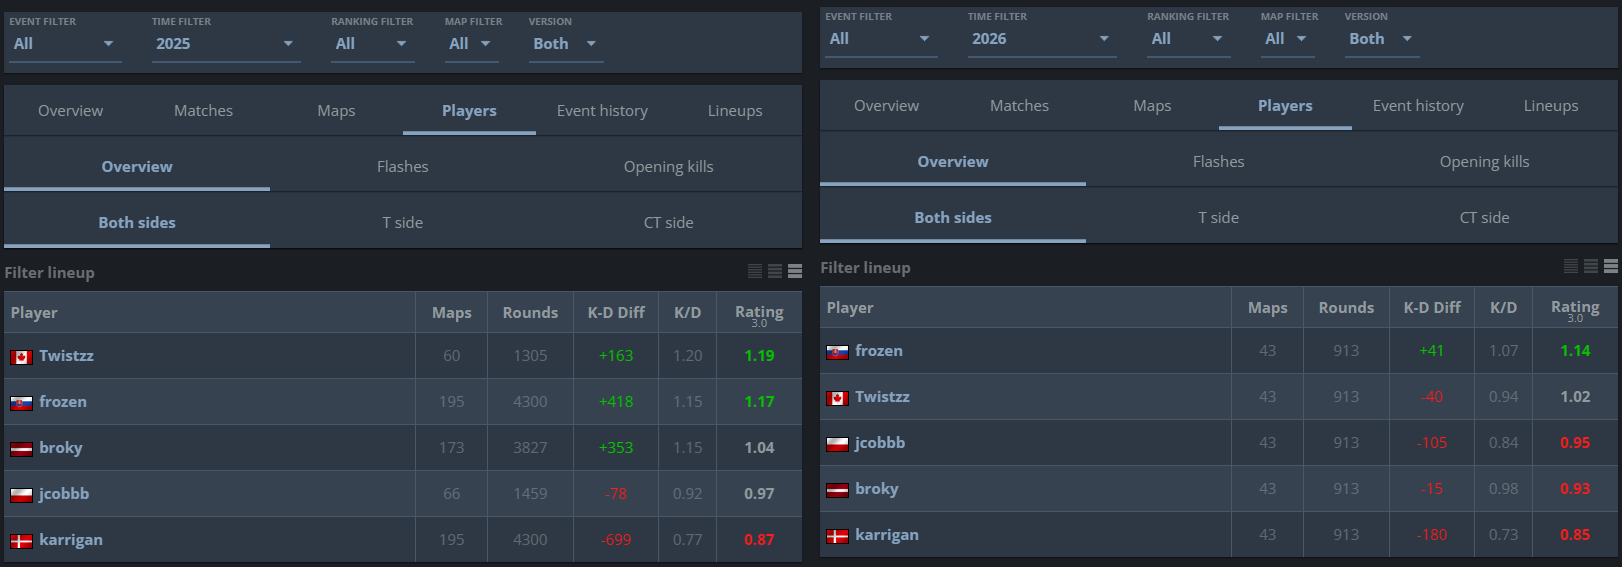Select compact row density icon in 2026 panel
Viewport: 1622px width, 567px height.
(x=1571, y=266)
